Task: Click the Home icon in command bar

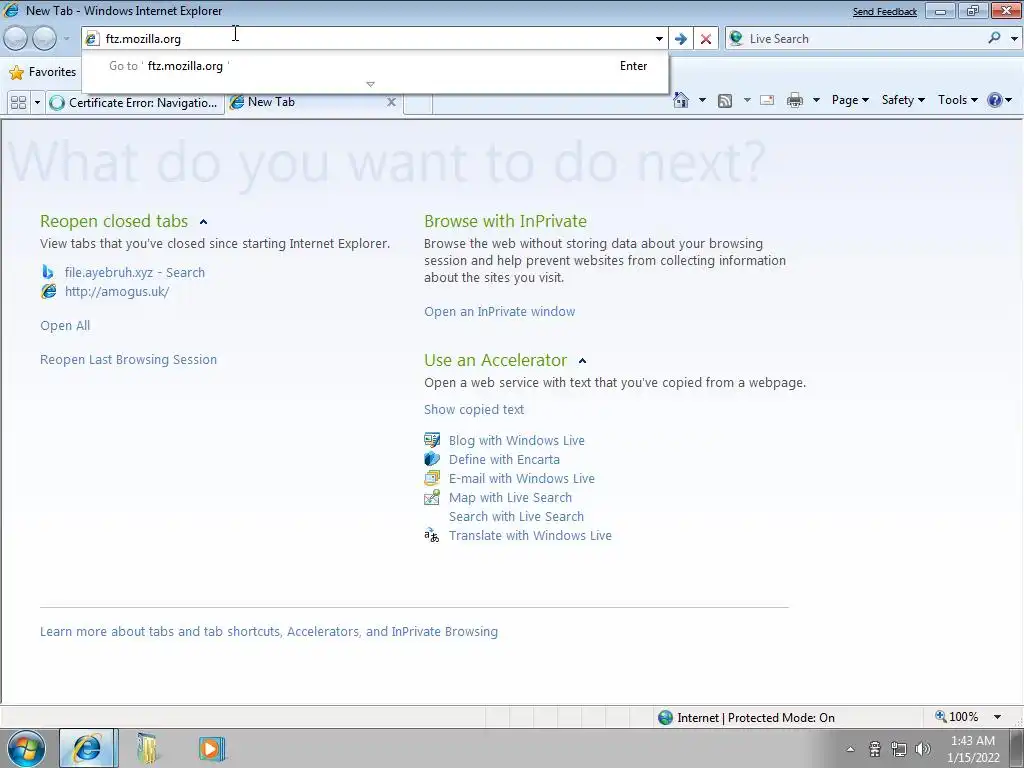Action: [x=680, y=100]
